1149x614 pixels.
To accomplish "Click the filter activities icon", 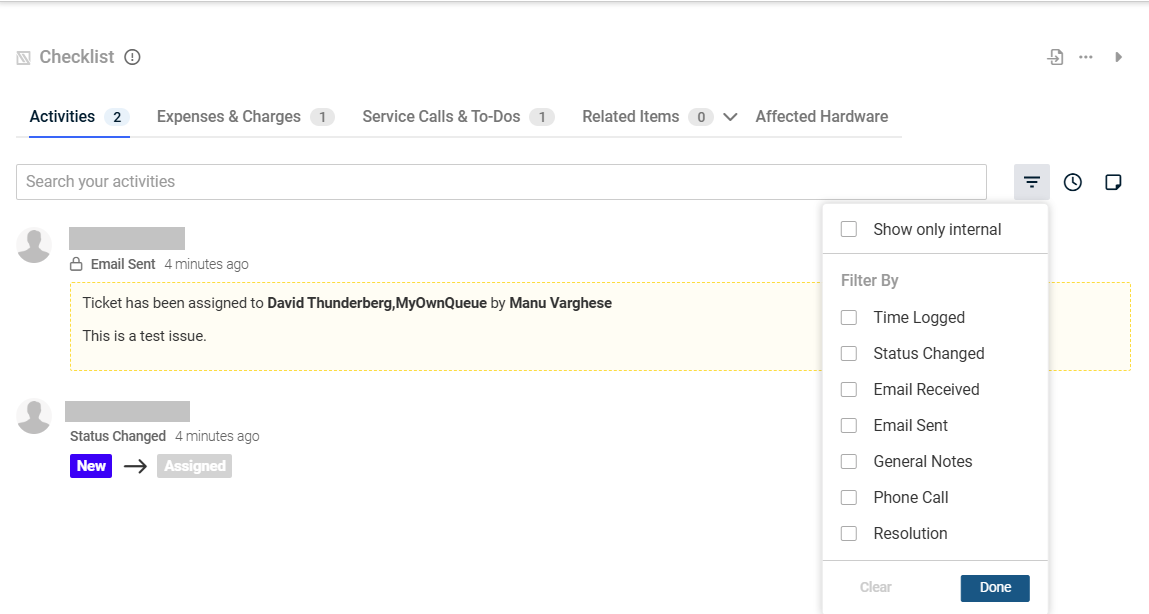I will pos(1031,182).
